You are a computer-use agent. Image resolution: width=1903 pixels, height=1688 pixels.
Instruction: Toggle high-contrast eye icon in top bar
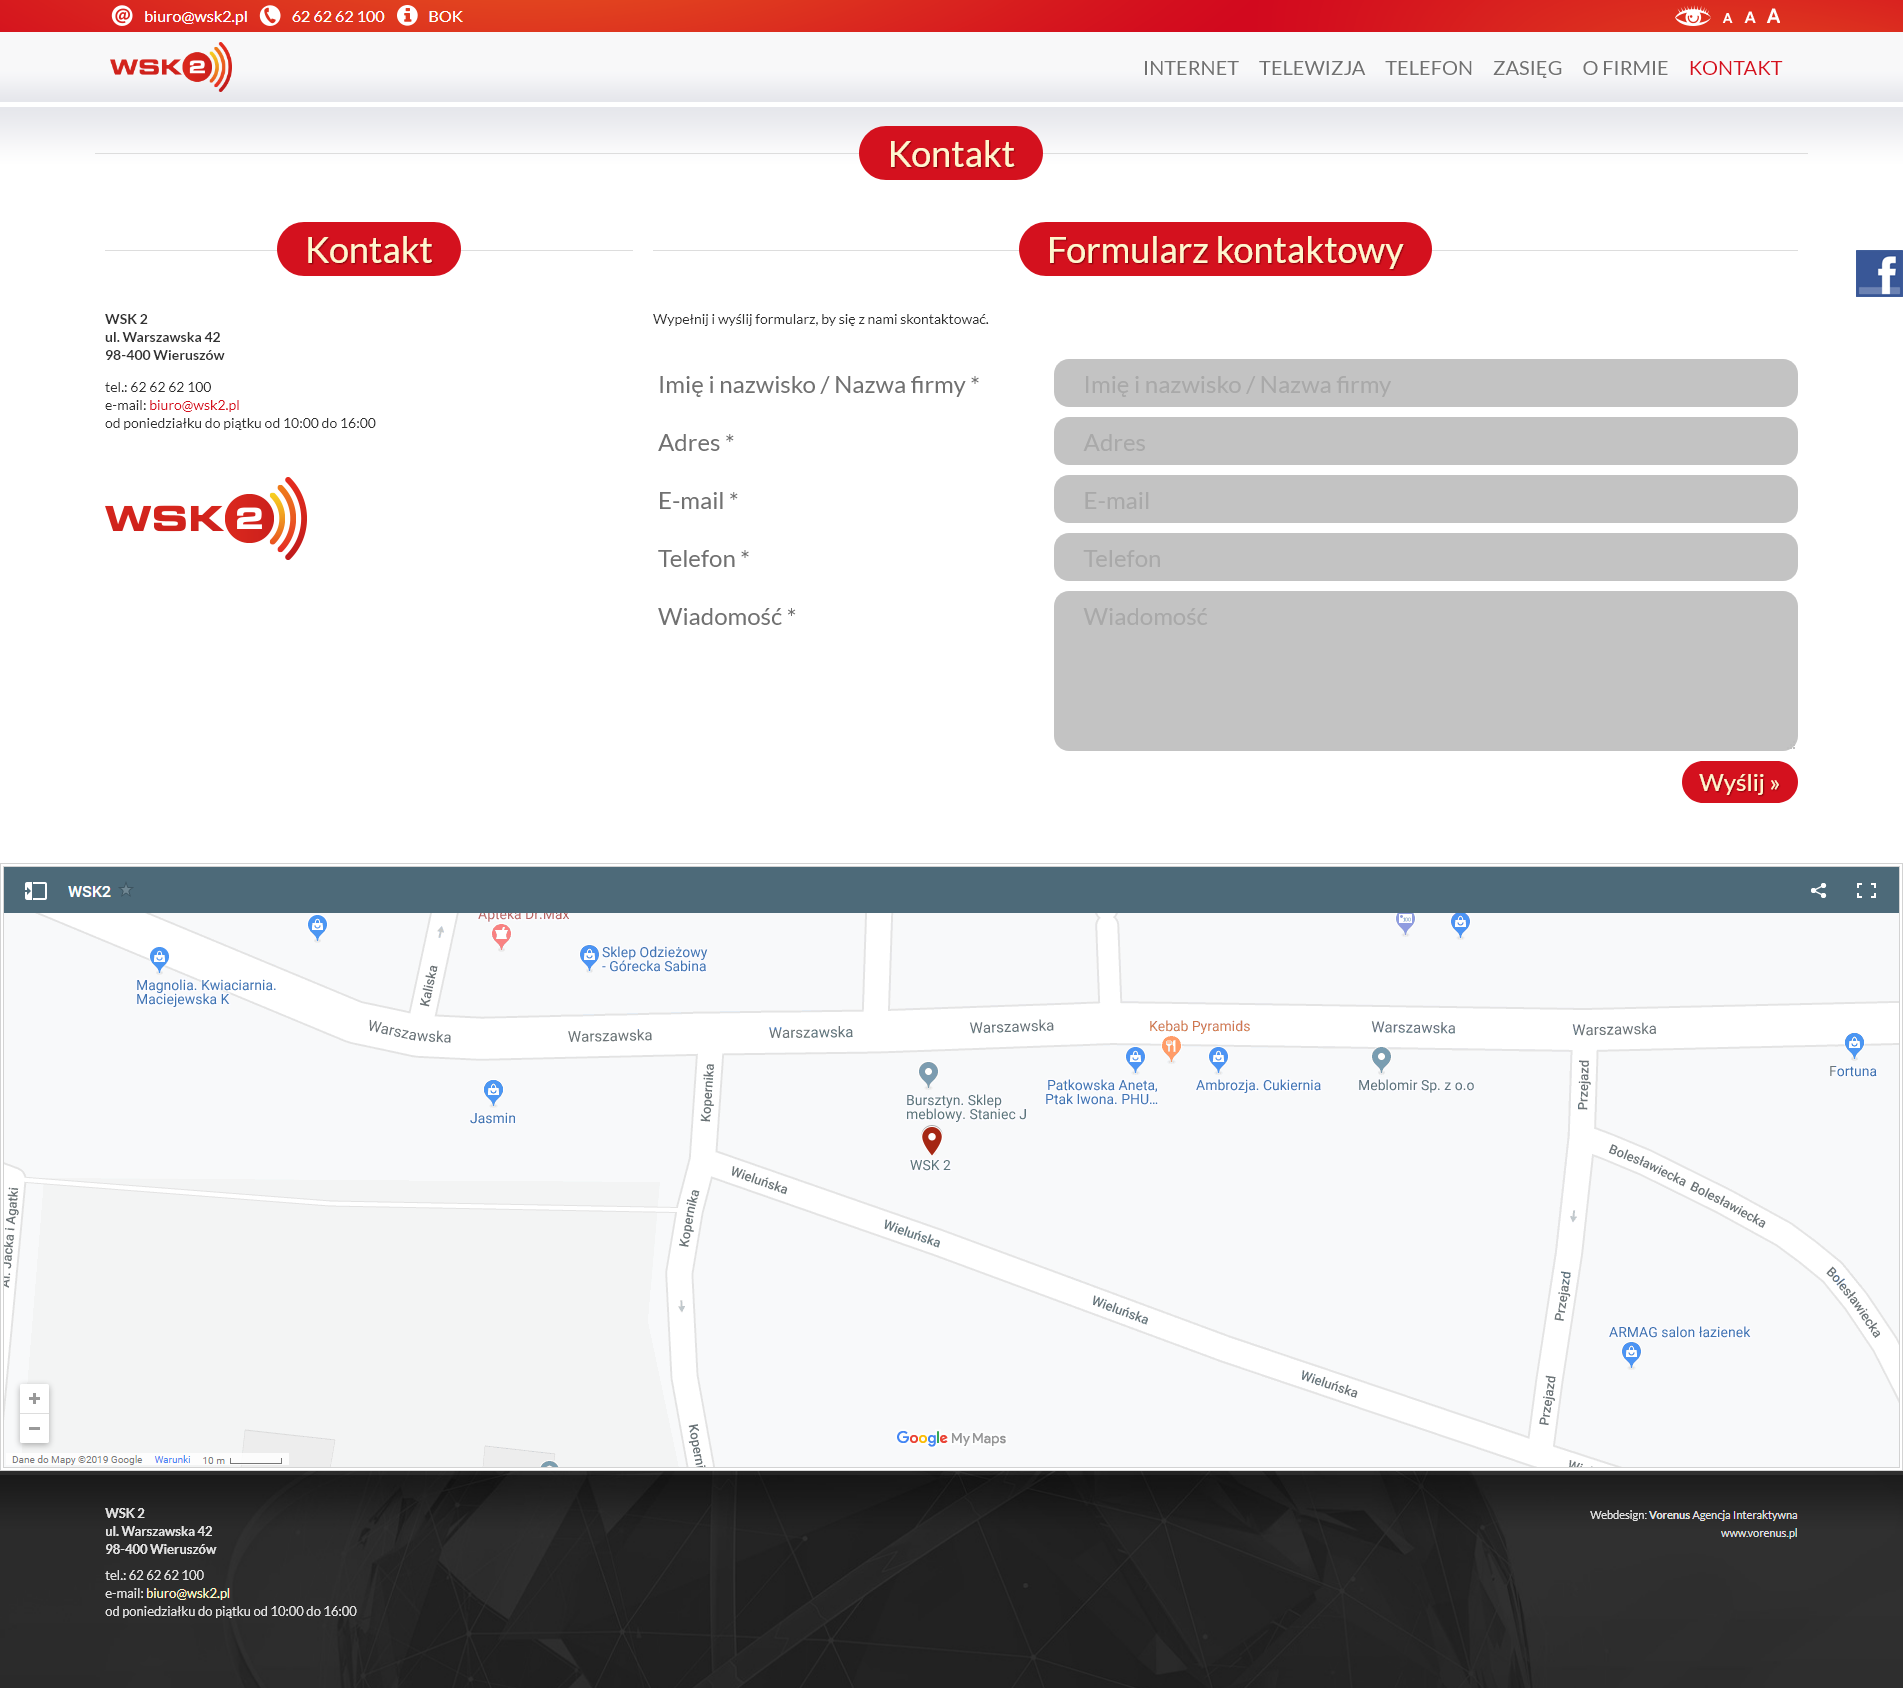[1692, 16]
